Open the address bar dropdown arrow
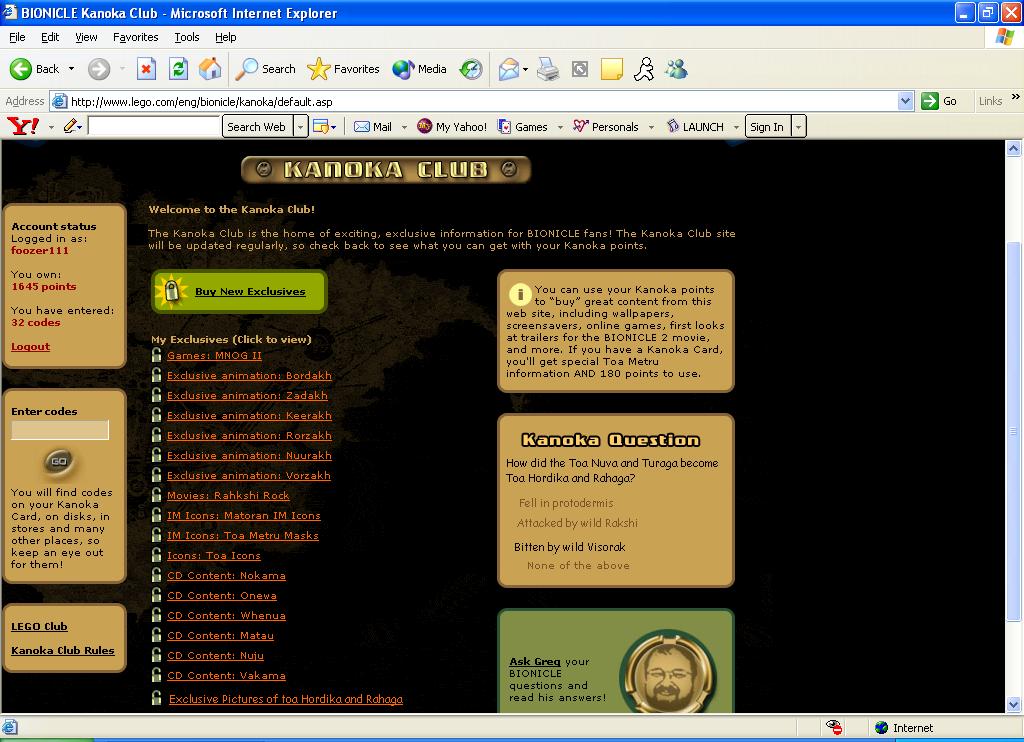This screenshot has width=1024, height=742. [x=905, y=101]
